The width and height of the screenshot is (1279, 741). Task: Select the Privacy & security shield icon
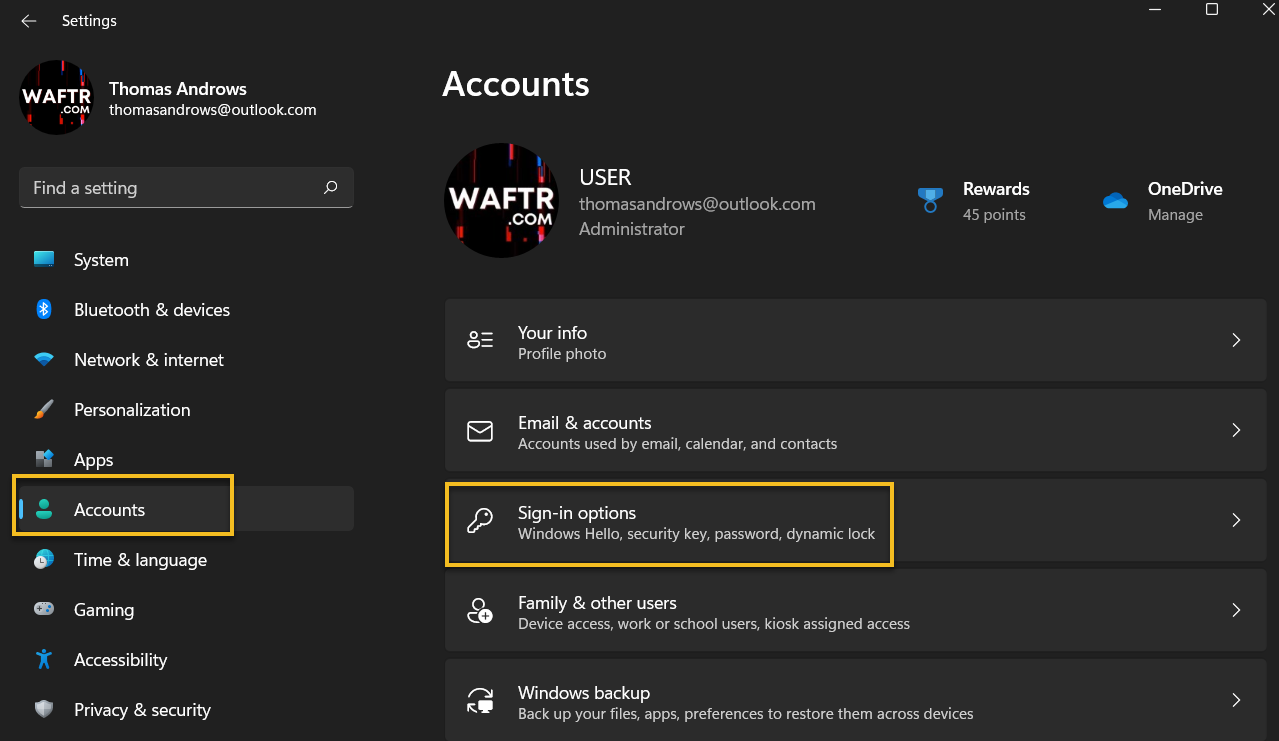coord(44,710)
